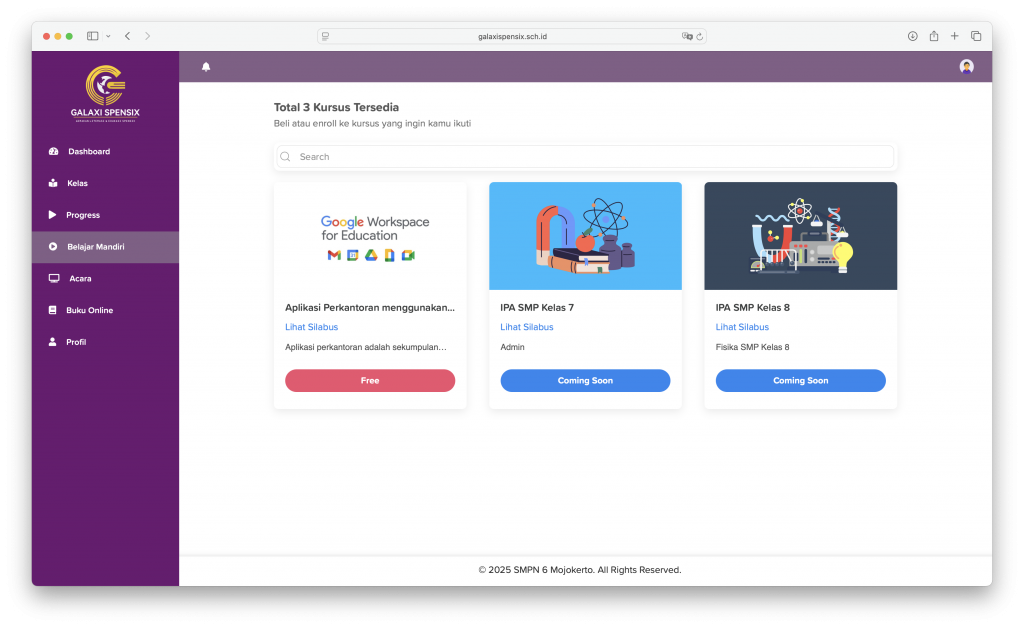This screenshot has width=1024, height=628.
Task: Toggle the Safari sidebar button
Action: pos(93,37)
